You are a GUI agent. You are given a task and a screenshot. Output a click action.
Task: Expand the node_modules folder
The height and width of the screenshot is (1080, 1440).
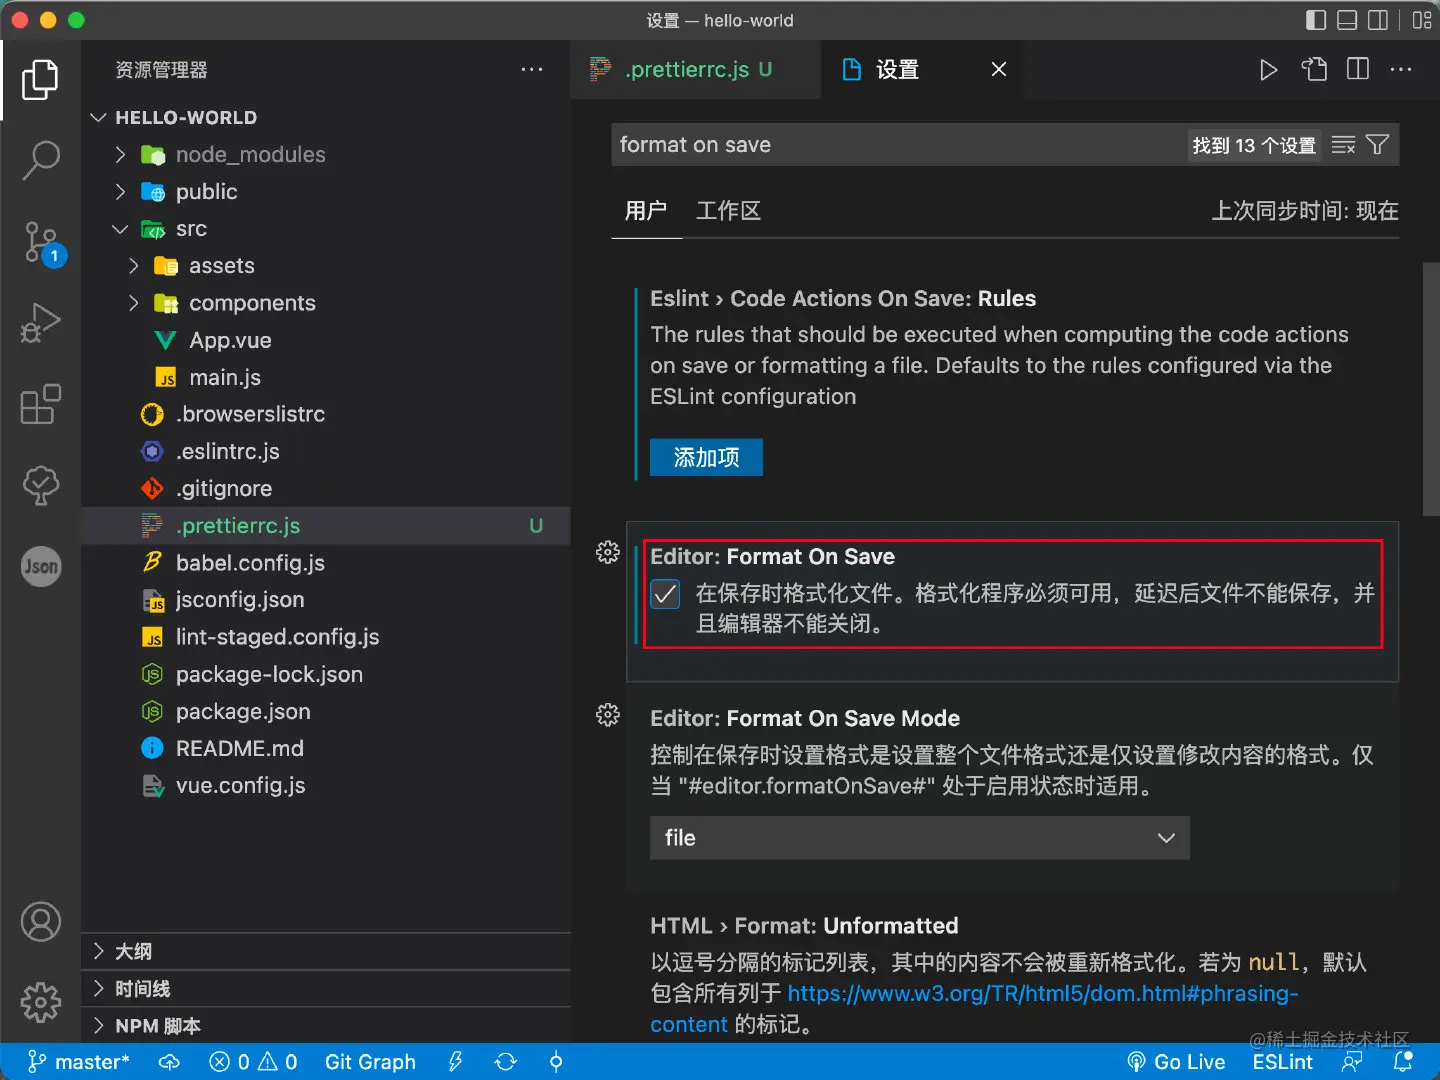[x=120, y=154]
